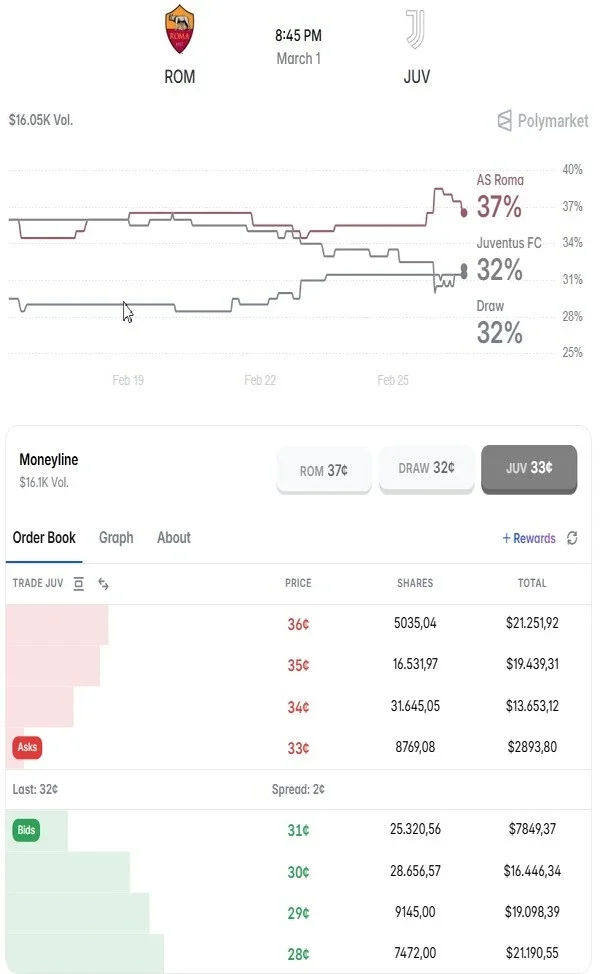Click the red Asks badge
Screen dimensions: 600x974
pos(27,747)
